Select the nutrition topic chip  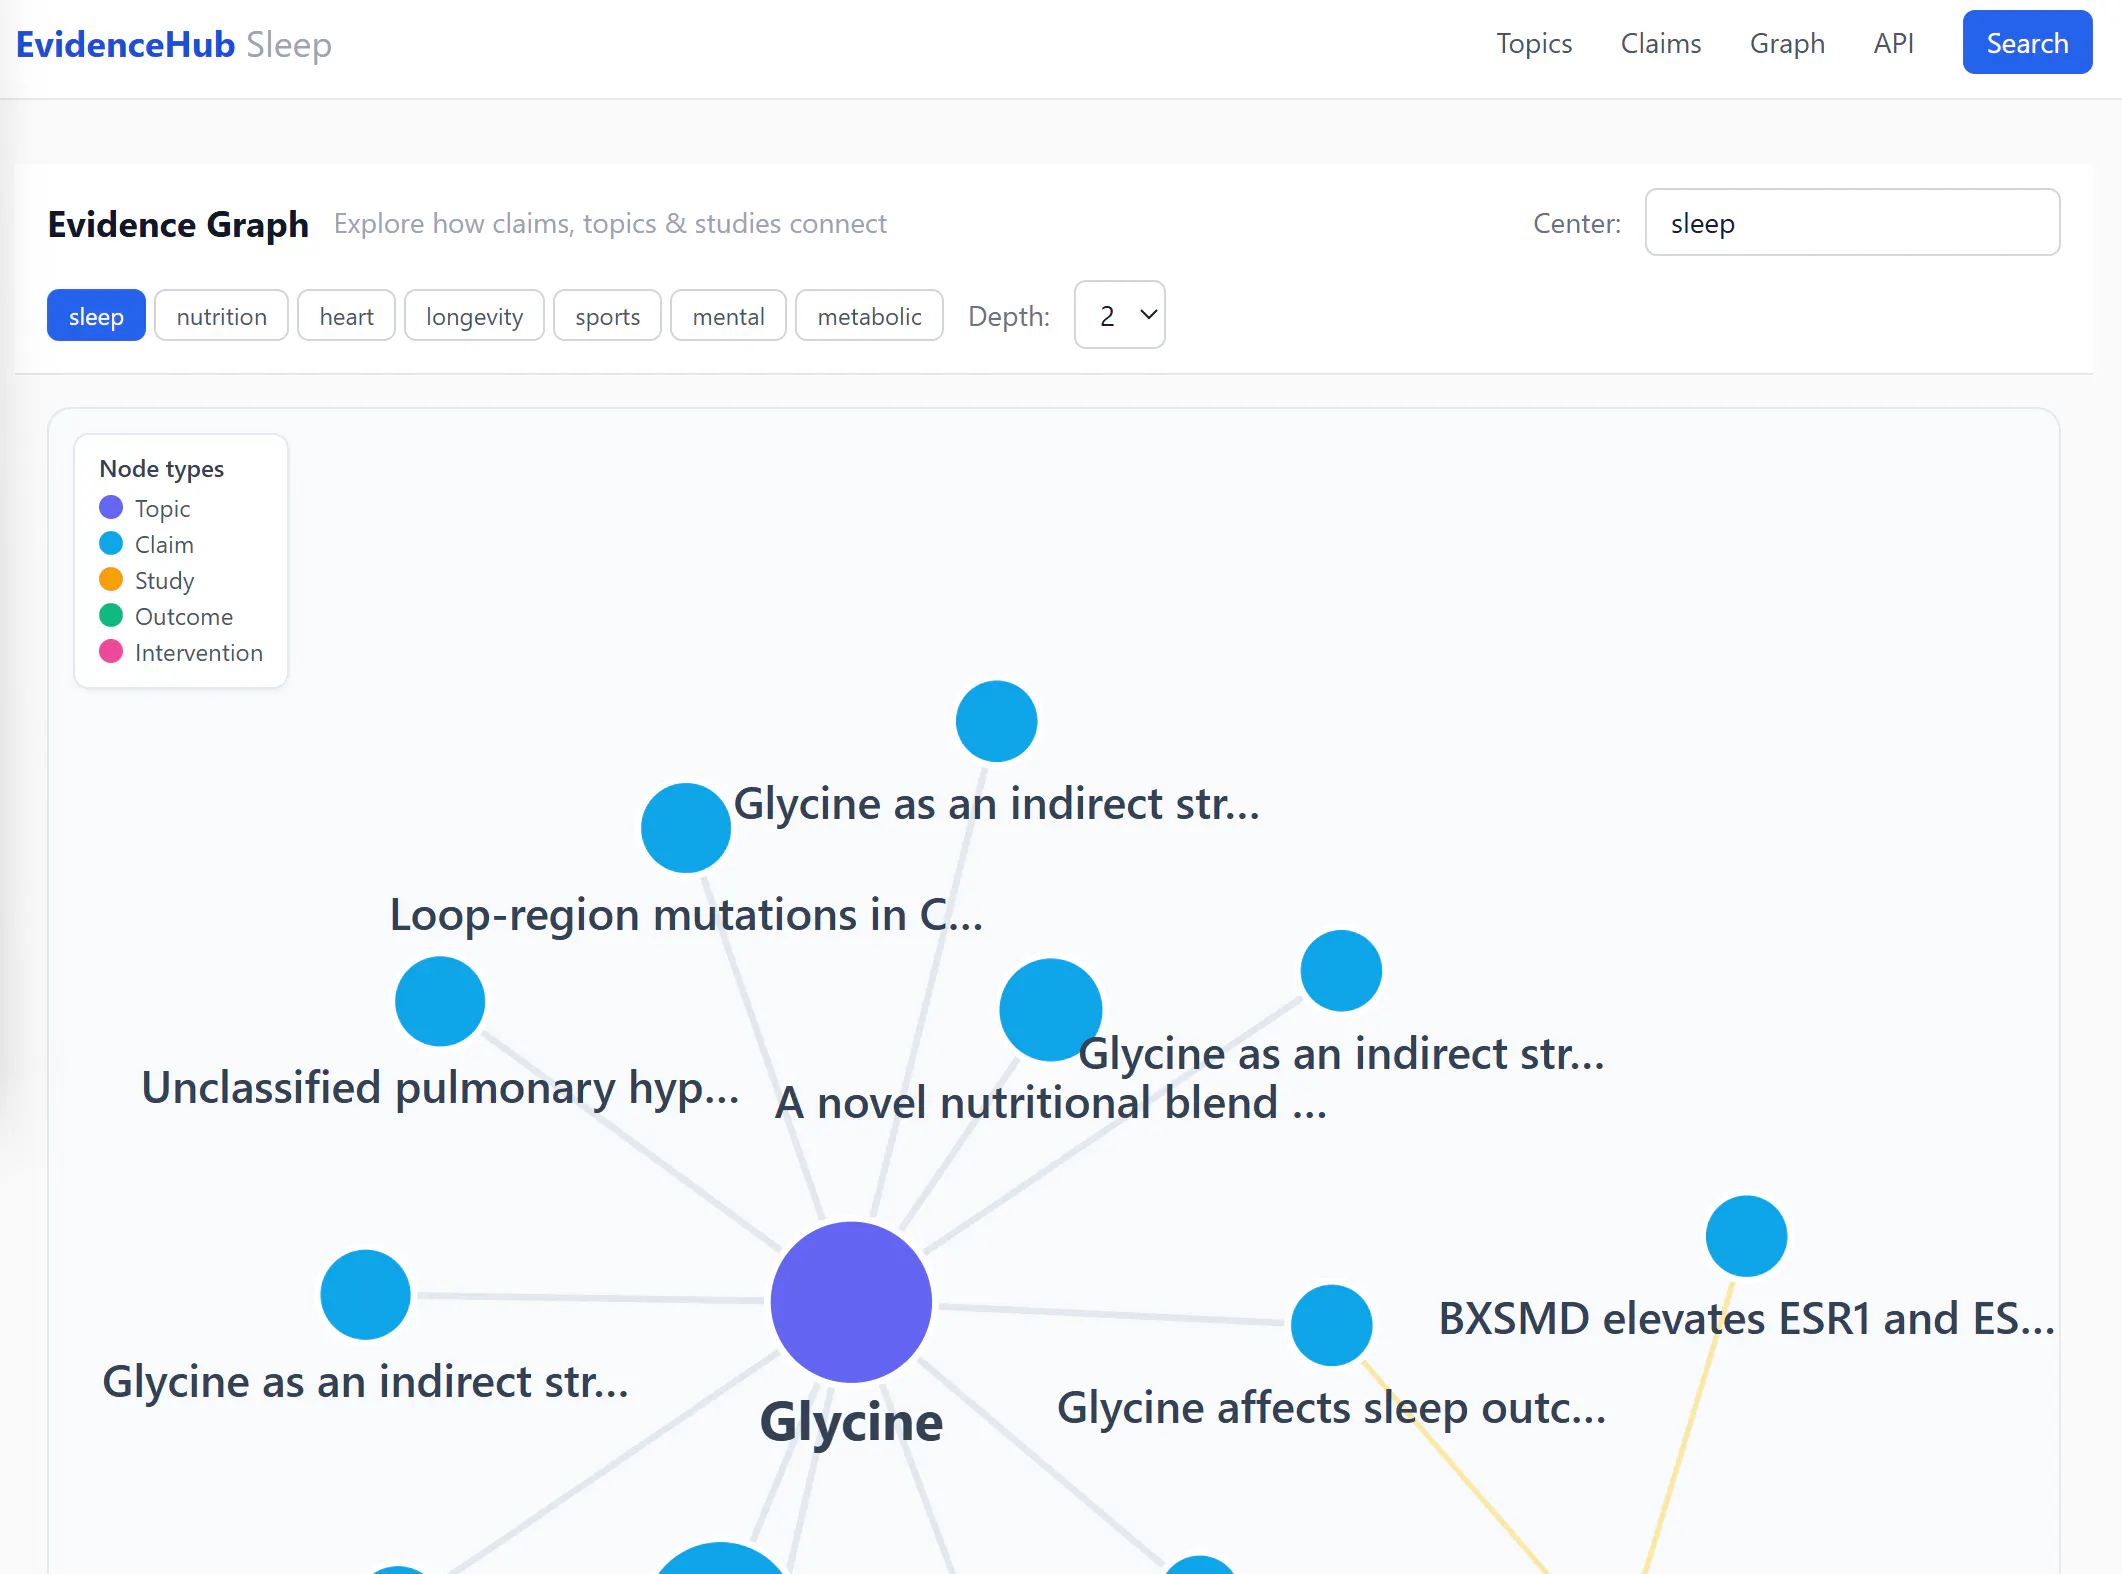[x=221, y=316]
